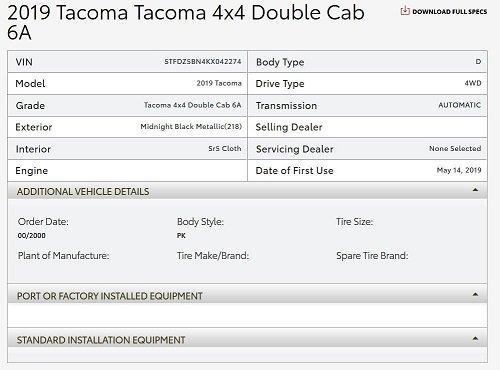Click the Order Date value 00/2000
This screenshot has width=500, height=370.
[32, 235]
